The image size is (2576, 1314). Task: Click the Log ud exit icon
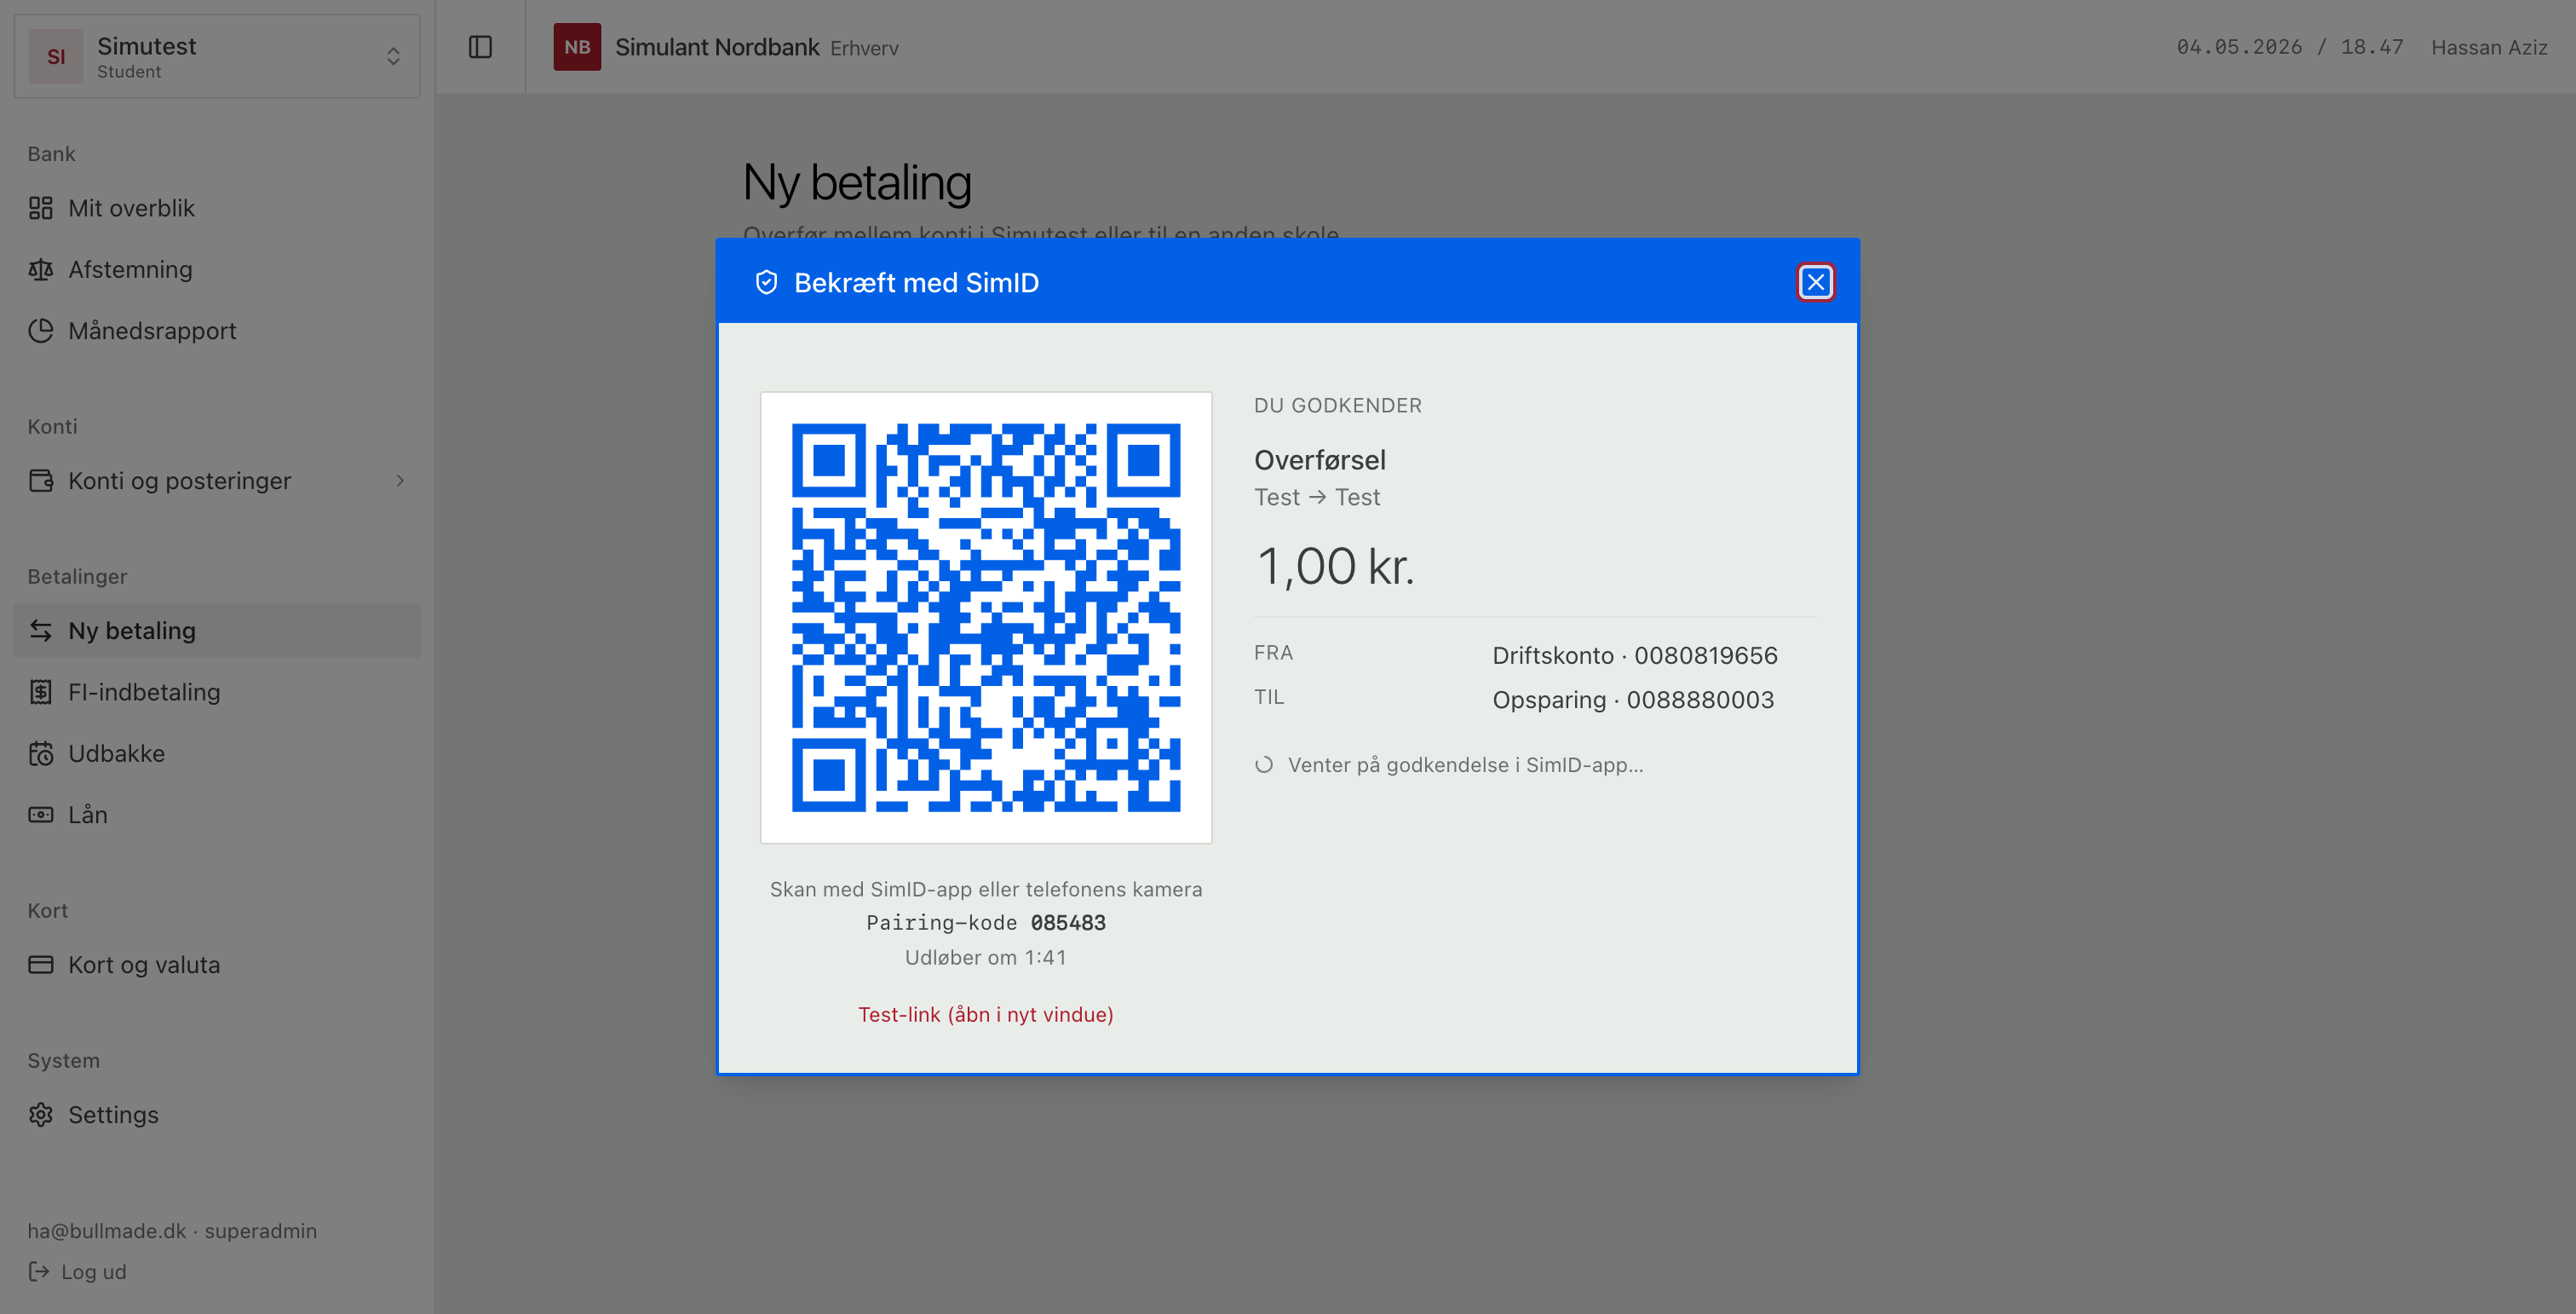[x=39, y=1271]
